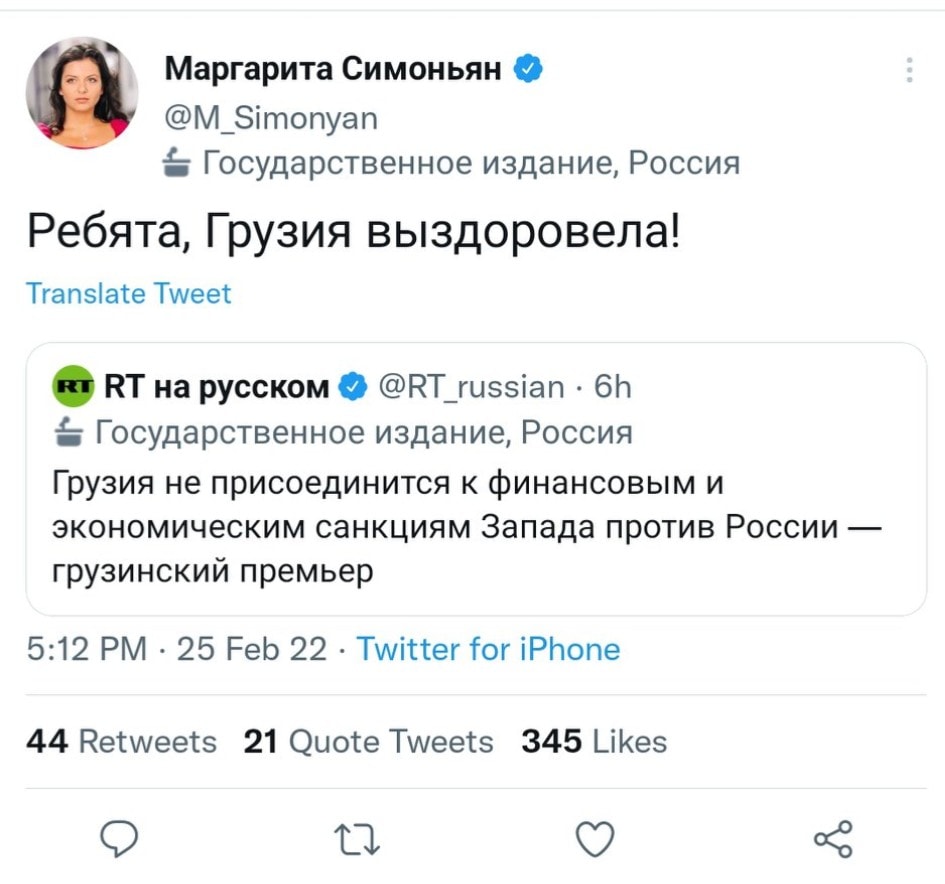Tap the share icon

(x=833, y=838)
